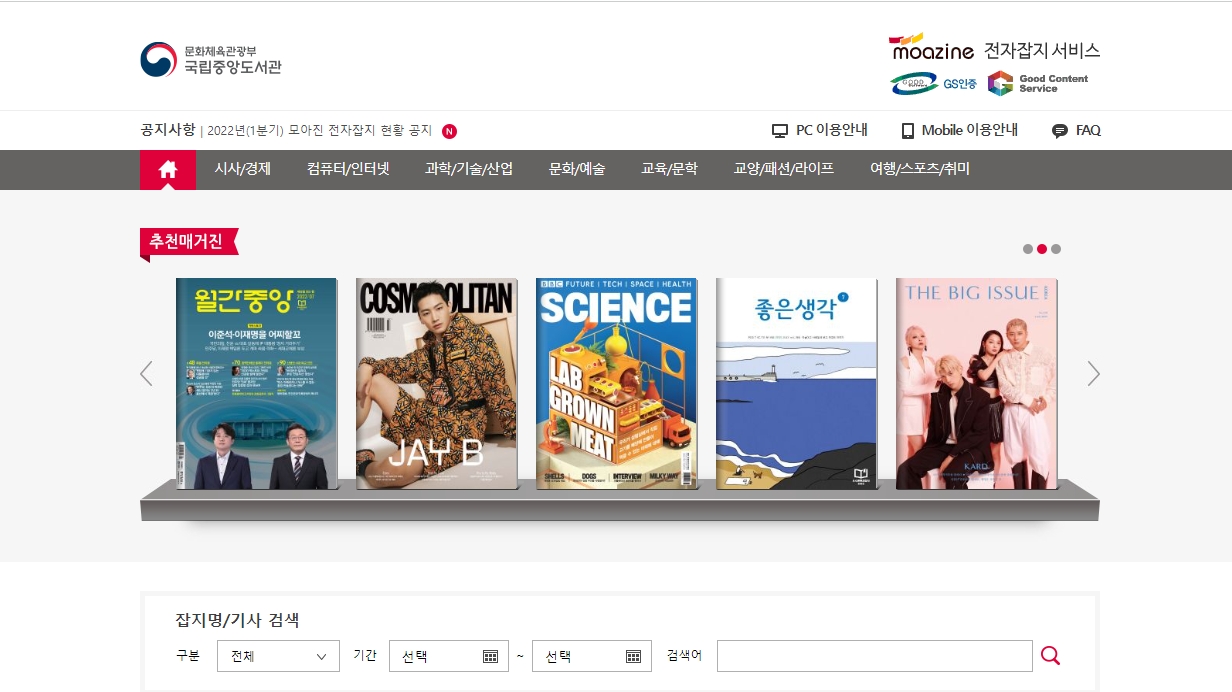This screenshot has height=692, width=1232.
Task: Open The Big Issue magazine cover
Action: pos(977,384)
